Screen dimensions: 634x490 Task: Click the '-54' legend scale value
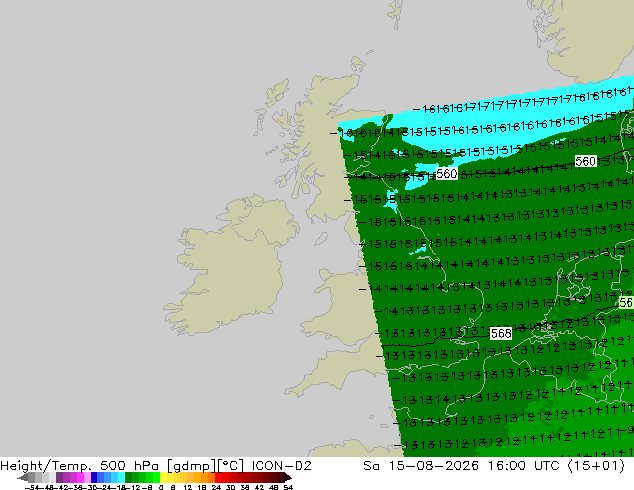[x=32, y=487]
